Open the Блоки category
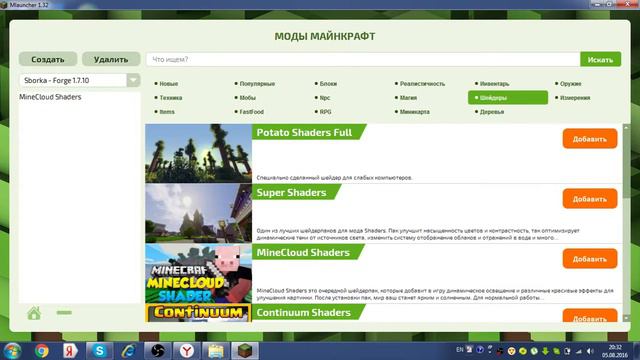Screen dimensions: 640x360 (x=328, y=84)
